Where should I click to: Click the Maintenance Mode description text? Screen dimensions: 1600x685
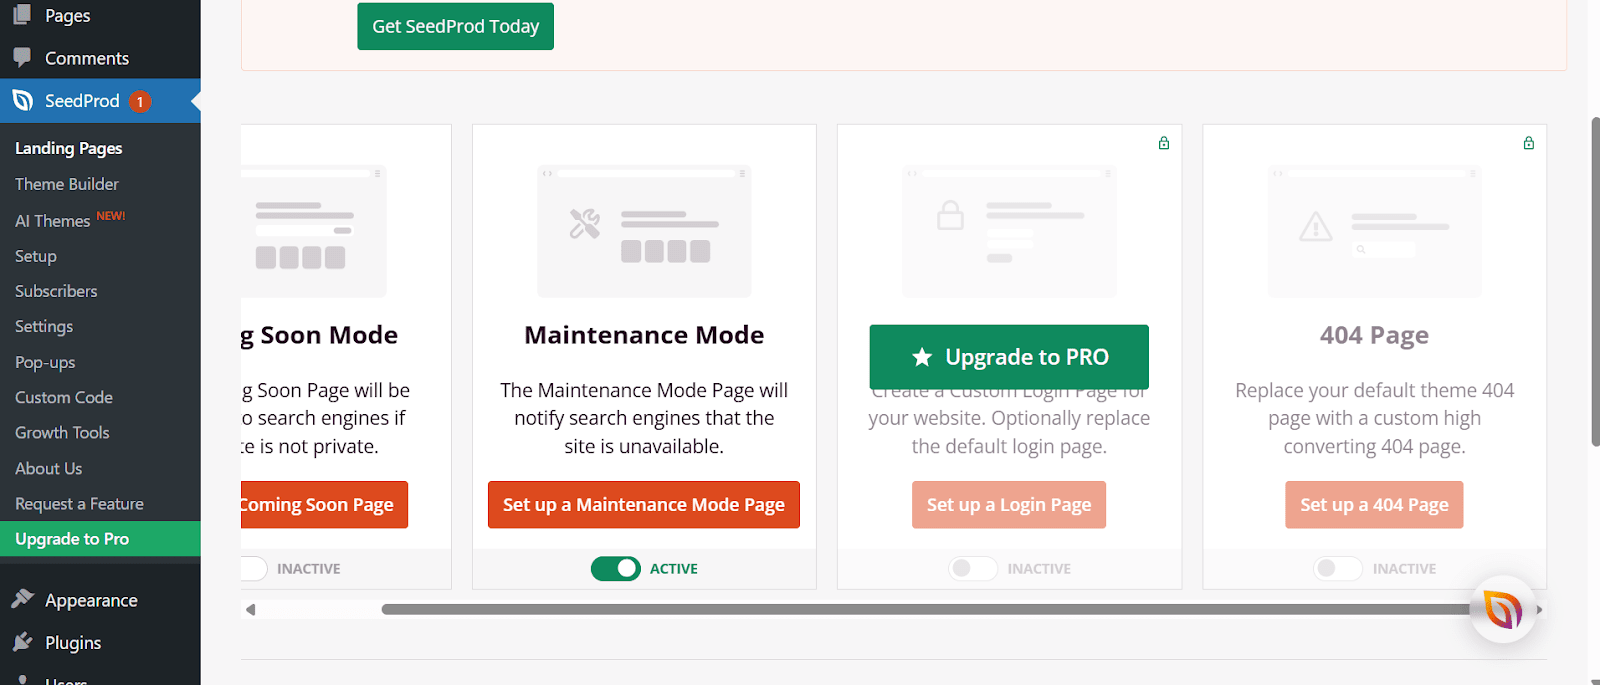[644, 418]
